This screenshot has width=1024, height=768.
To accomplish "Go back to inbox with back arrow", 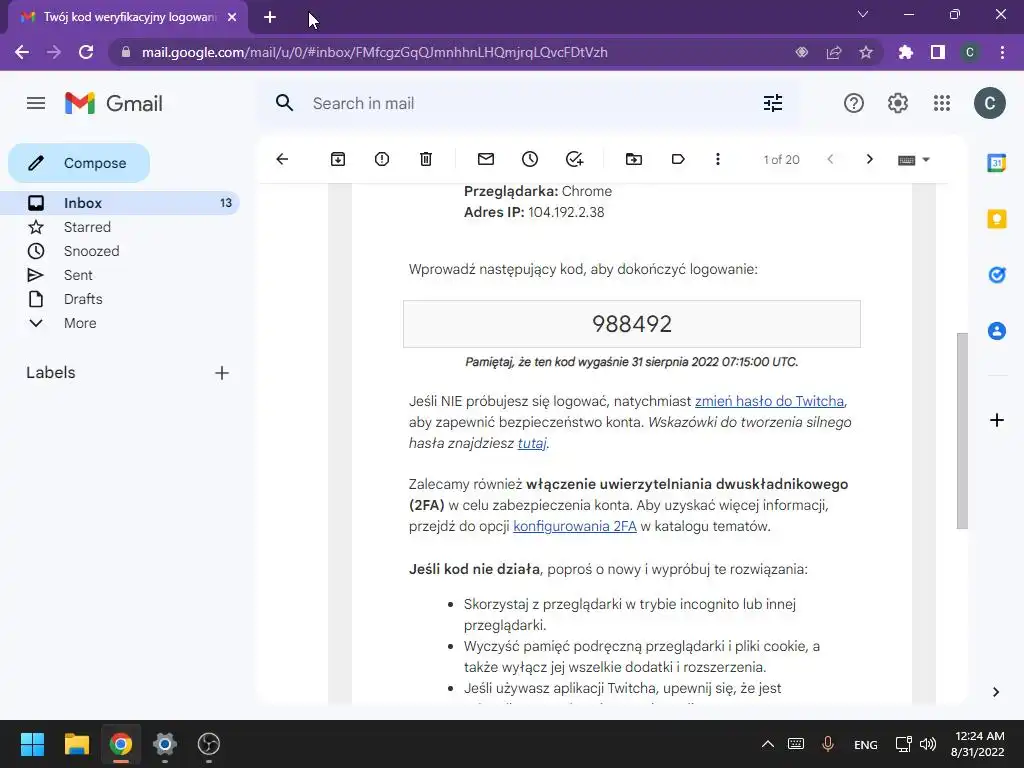I will [282, 159].
